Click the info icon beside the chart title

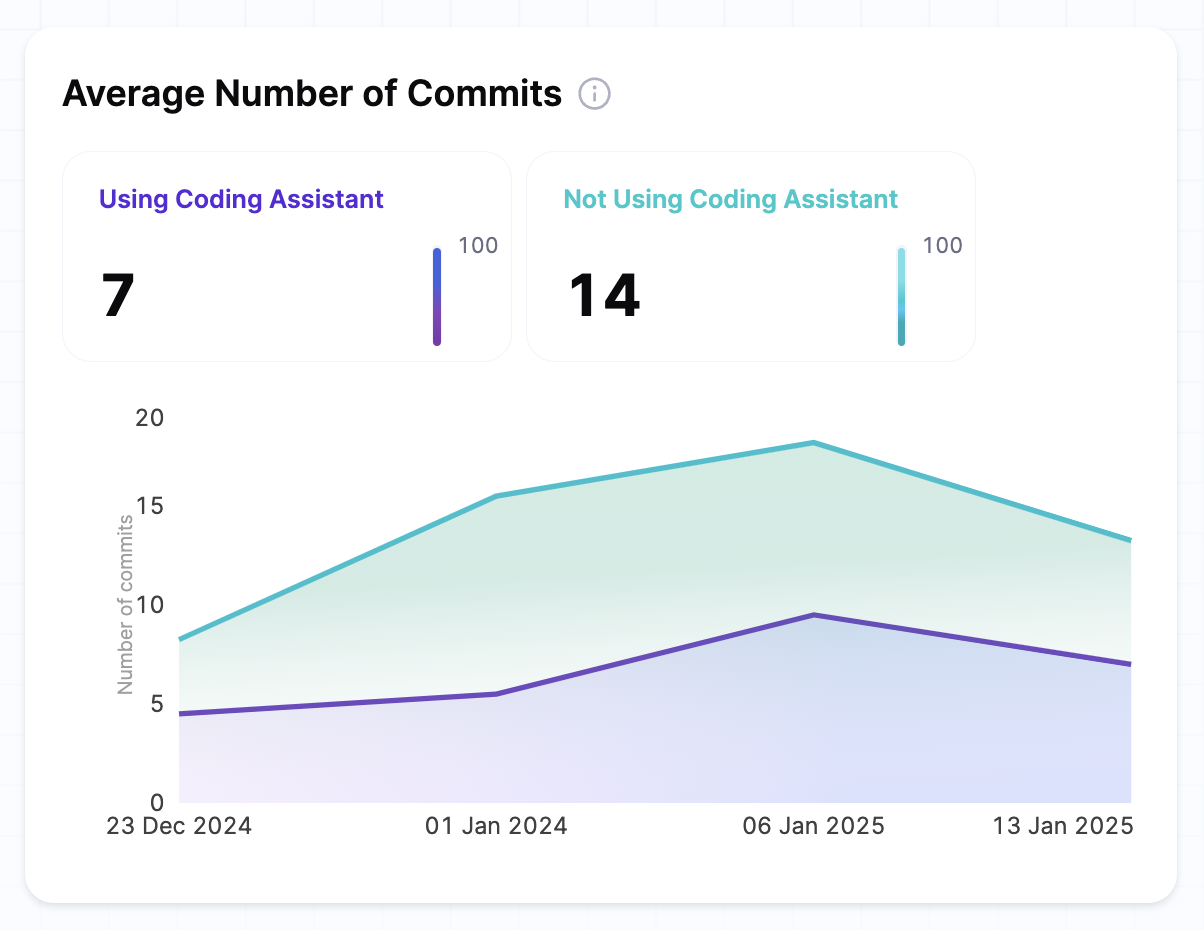pyautogui.click(x=595, y=94)
